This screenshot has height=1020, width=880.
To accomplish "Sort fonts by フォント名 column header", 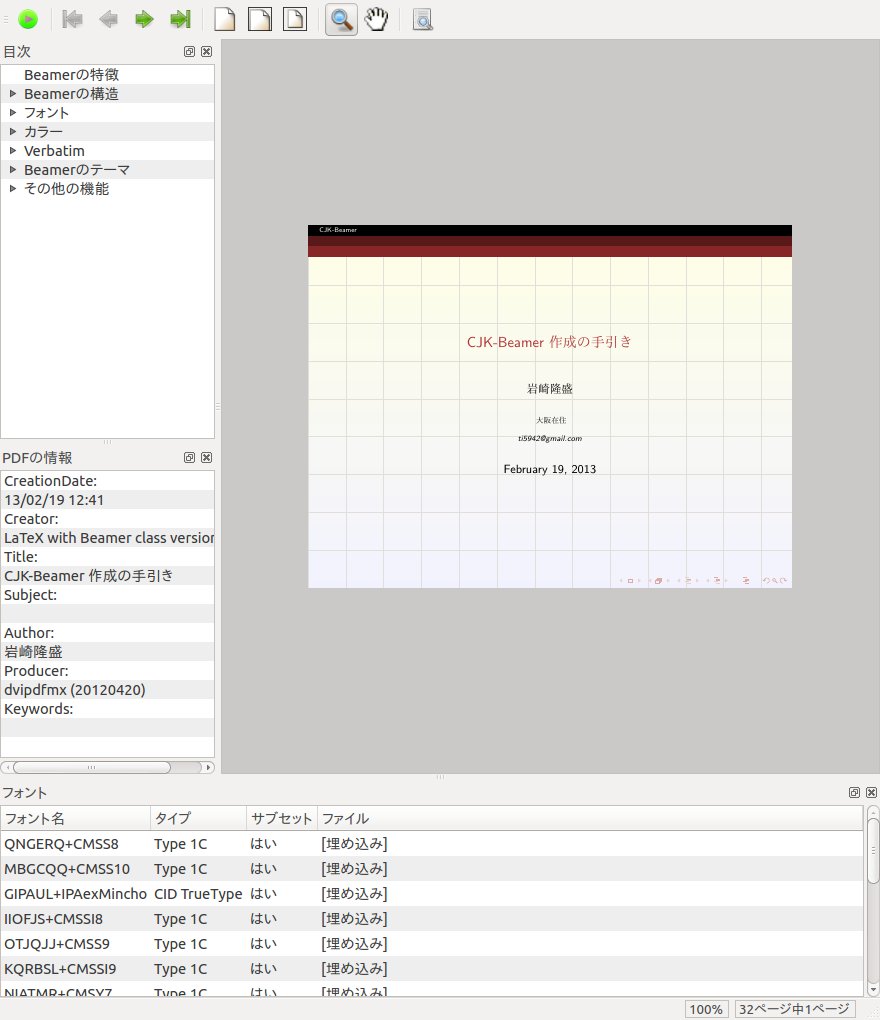I will tap(75, 818).
